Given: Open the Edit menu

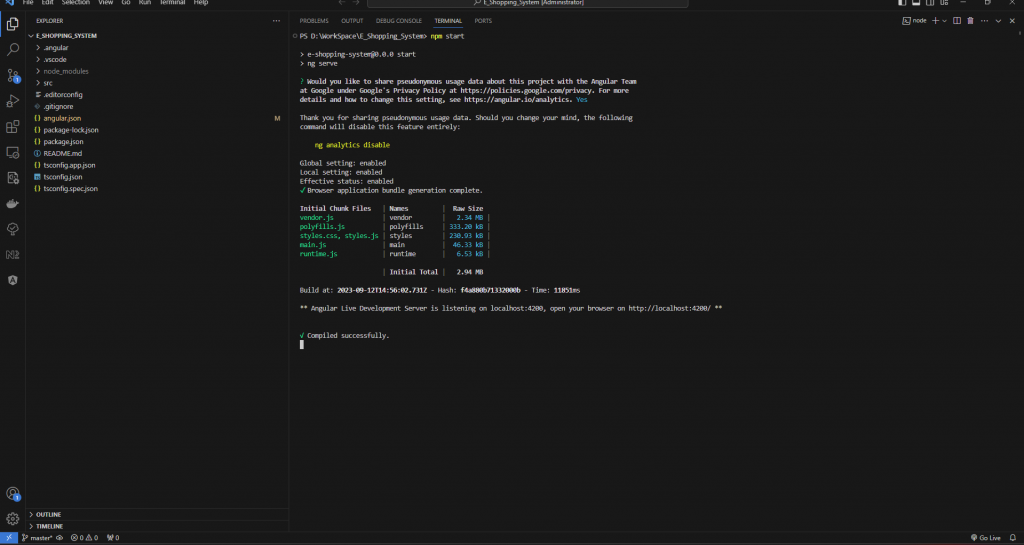Looking at the screenshot, I should point(48,3).
